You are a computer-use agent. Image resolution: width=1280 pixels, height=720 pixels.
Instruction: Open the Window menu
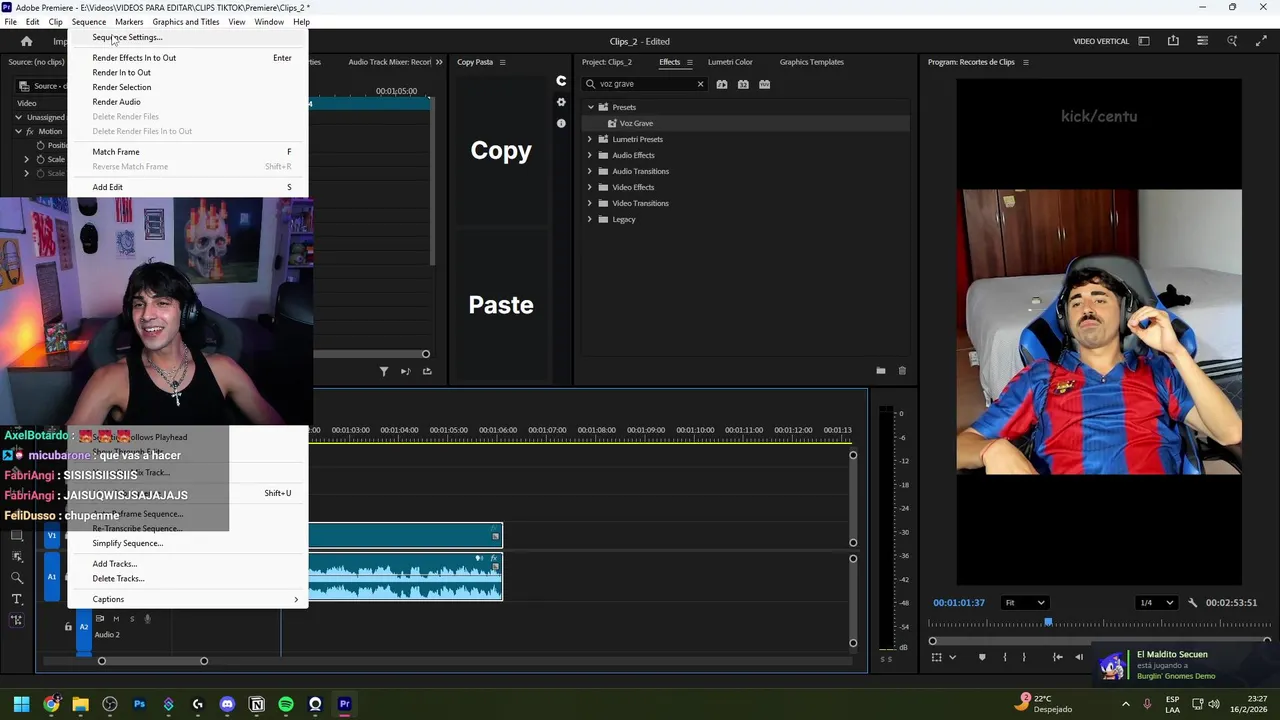[268, 21]
